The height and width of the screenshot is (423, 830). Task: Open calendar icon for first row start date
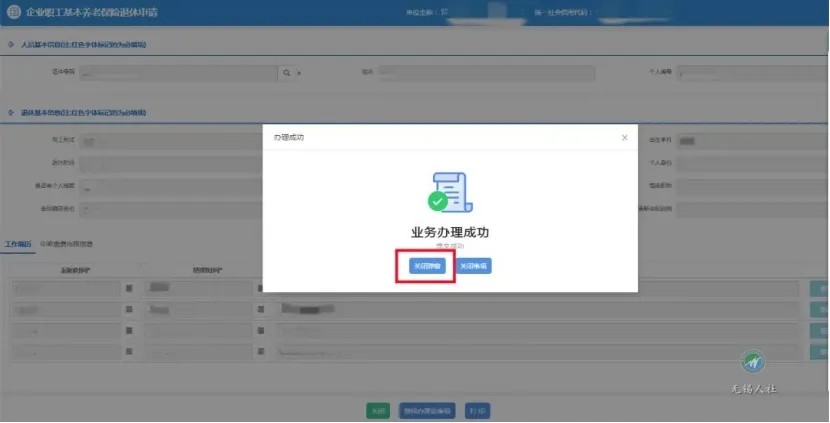point(128,288)
